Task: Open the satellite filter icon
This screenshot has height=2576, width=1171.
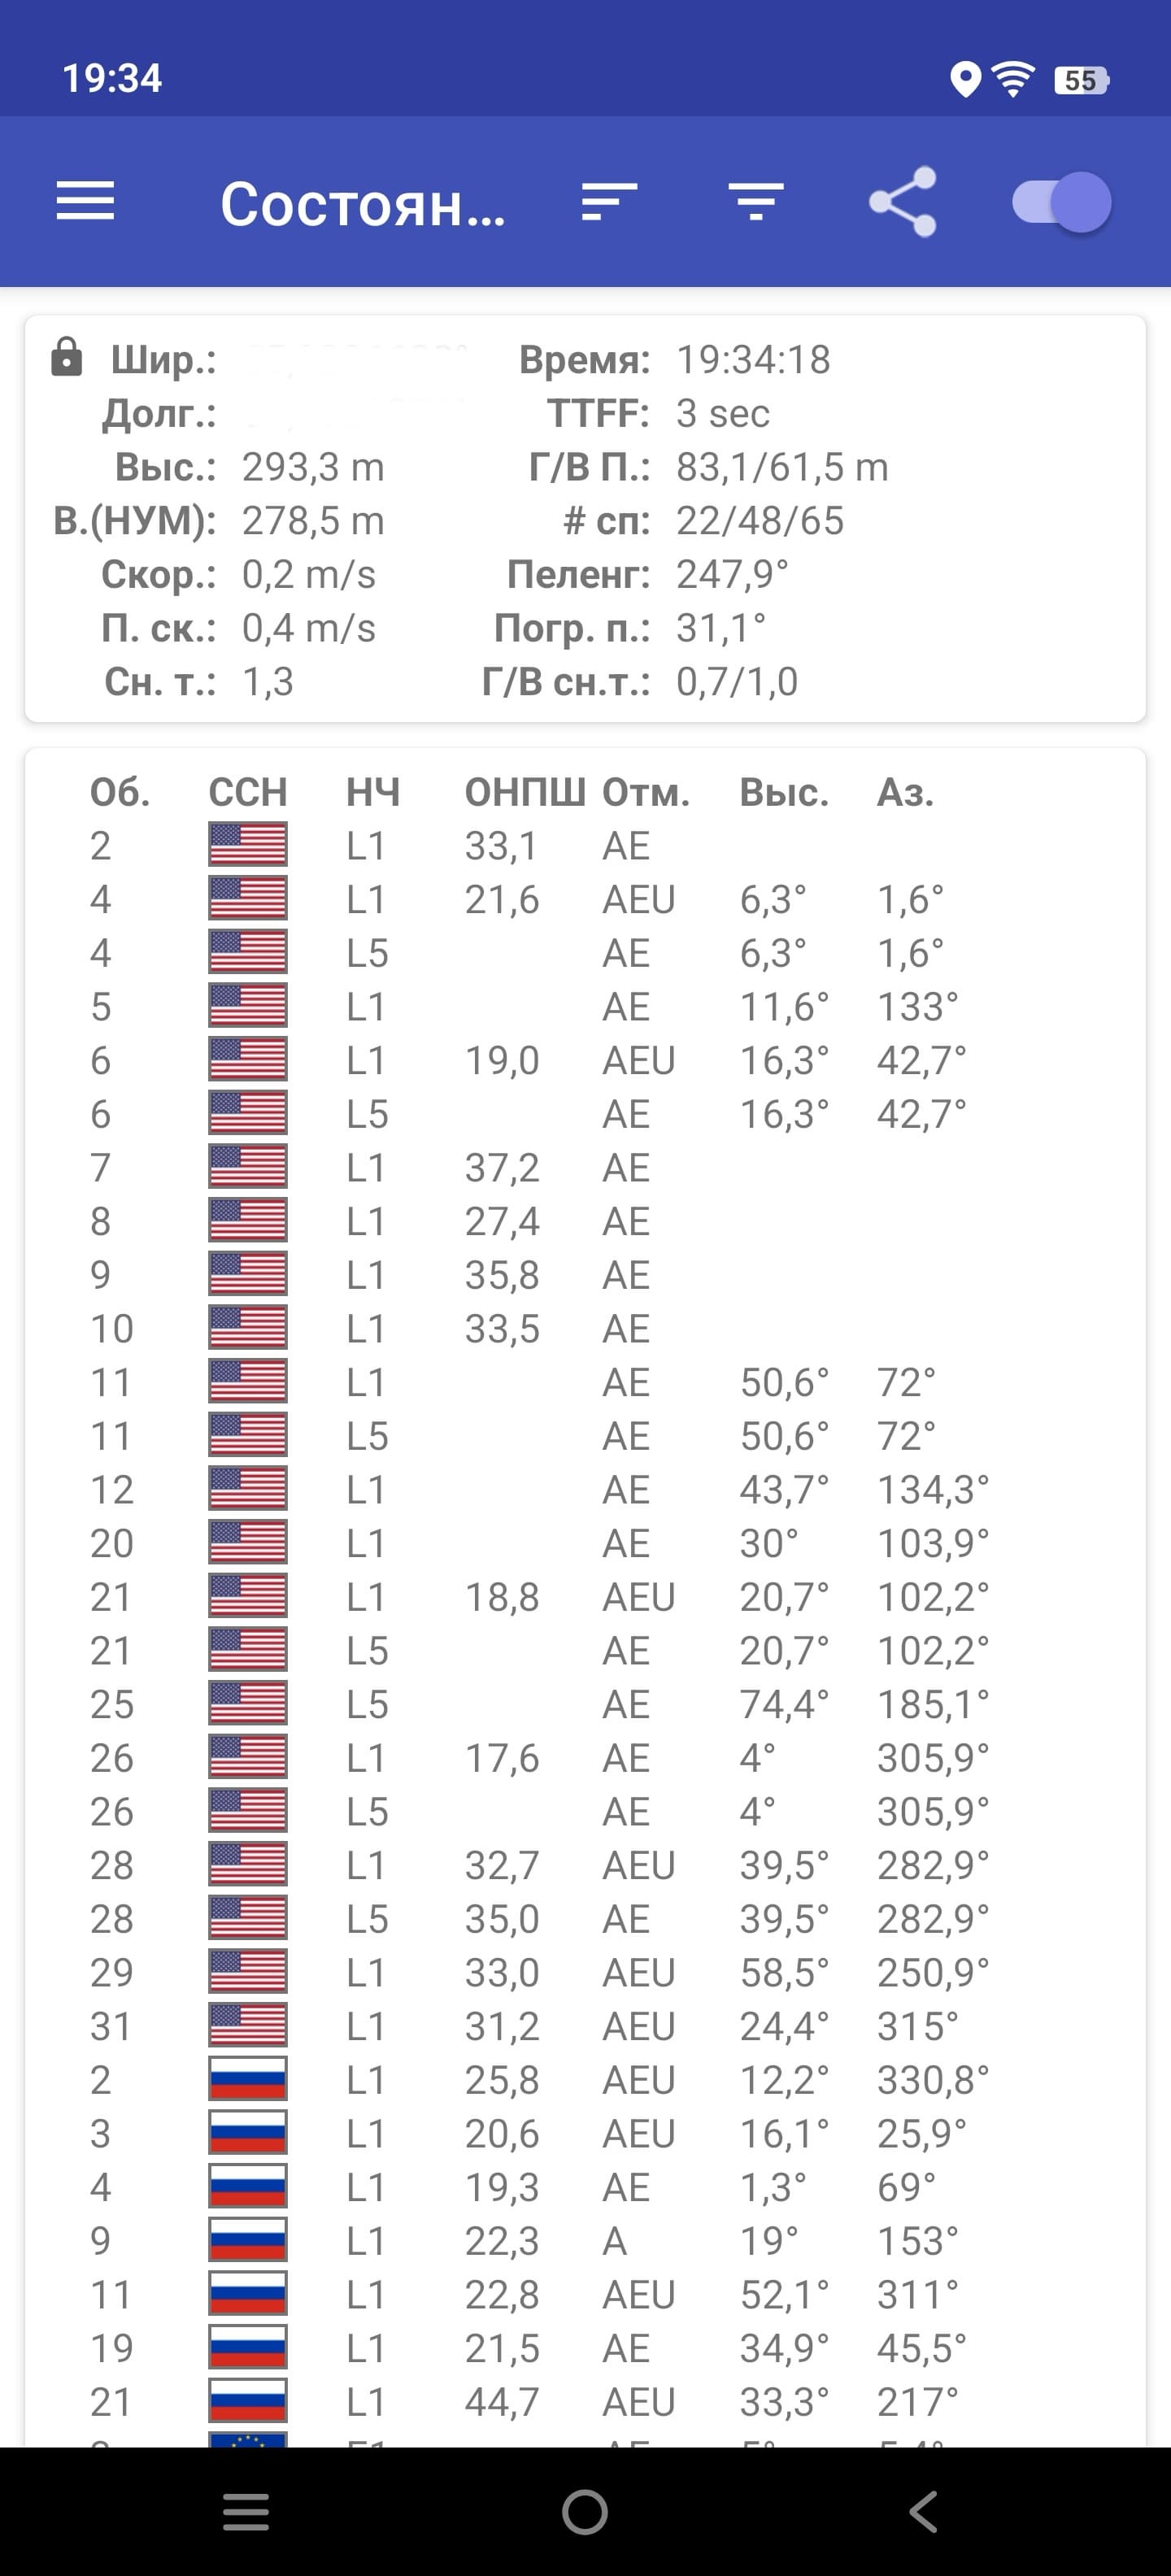Action: (x=756, y=202)
